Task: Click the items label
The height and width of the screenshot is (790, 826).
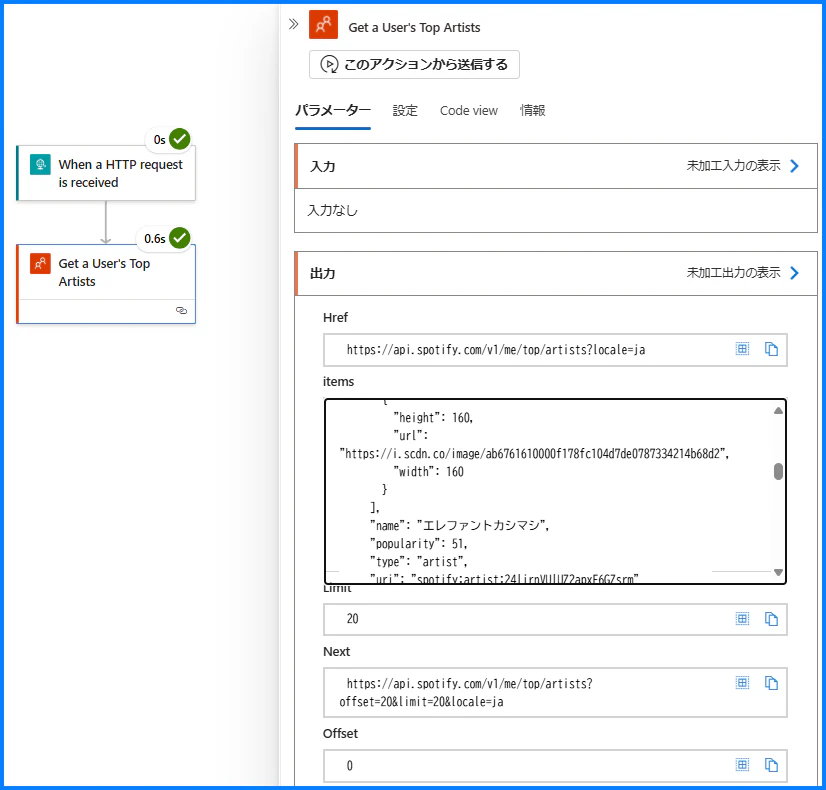Action: point(338,381)
